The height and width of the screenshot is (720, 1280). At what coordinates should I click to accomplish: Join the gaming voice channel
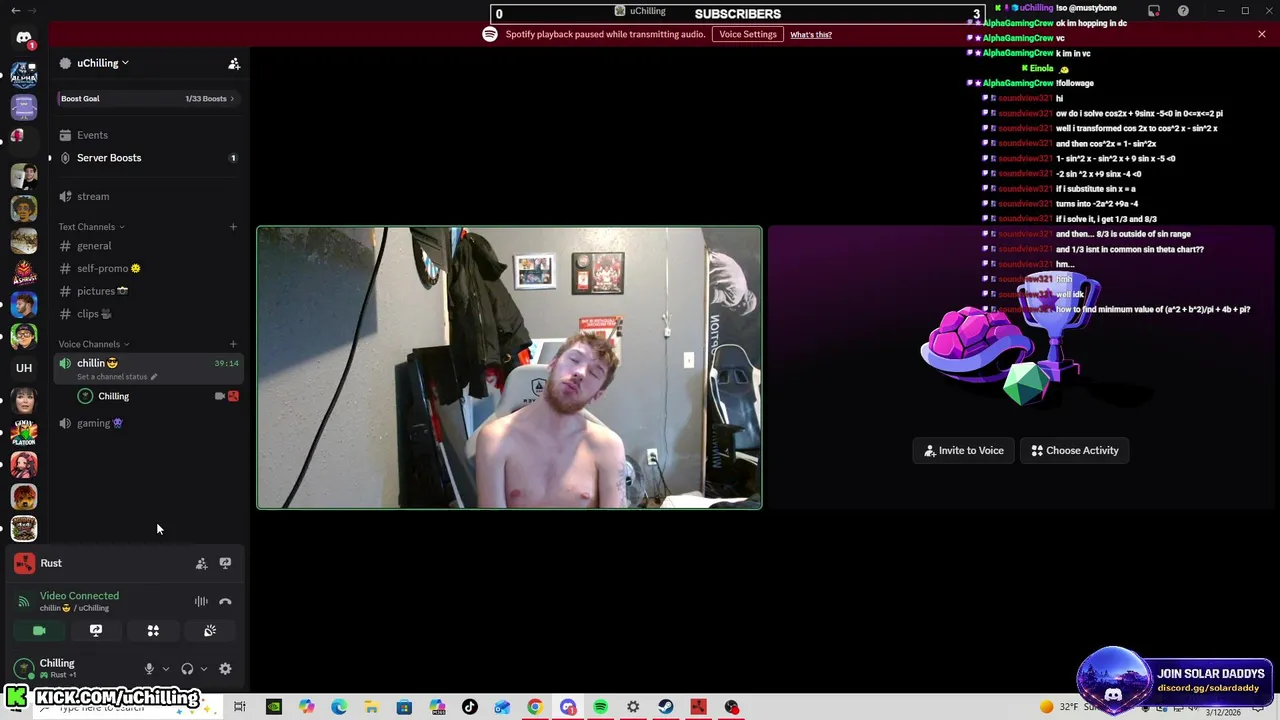coord(148,423)
